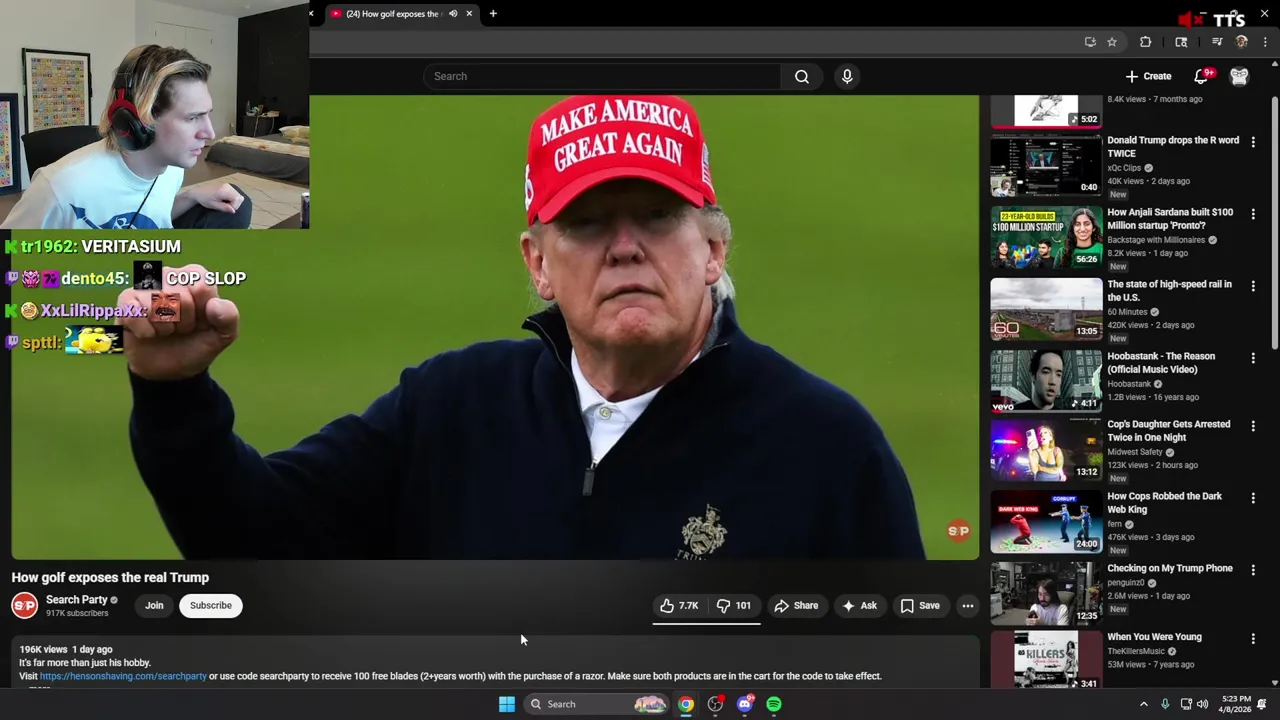The height and width of the screenshot is (720, 1280).
Task: Open options for Hoobastank The Reason video
Action: (1253, 358)
